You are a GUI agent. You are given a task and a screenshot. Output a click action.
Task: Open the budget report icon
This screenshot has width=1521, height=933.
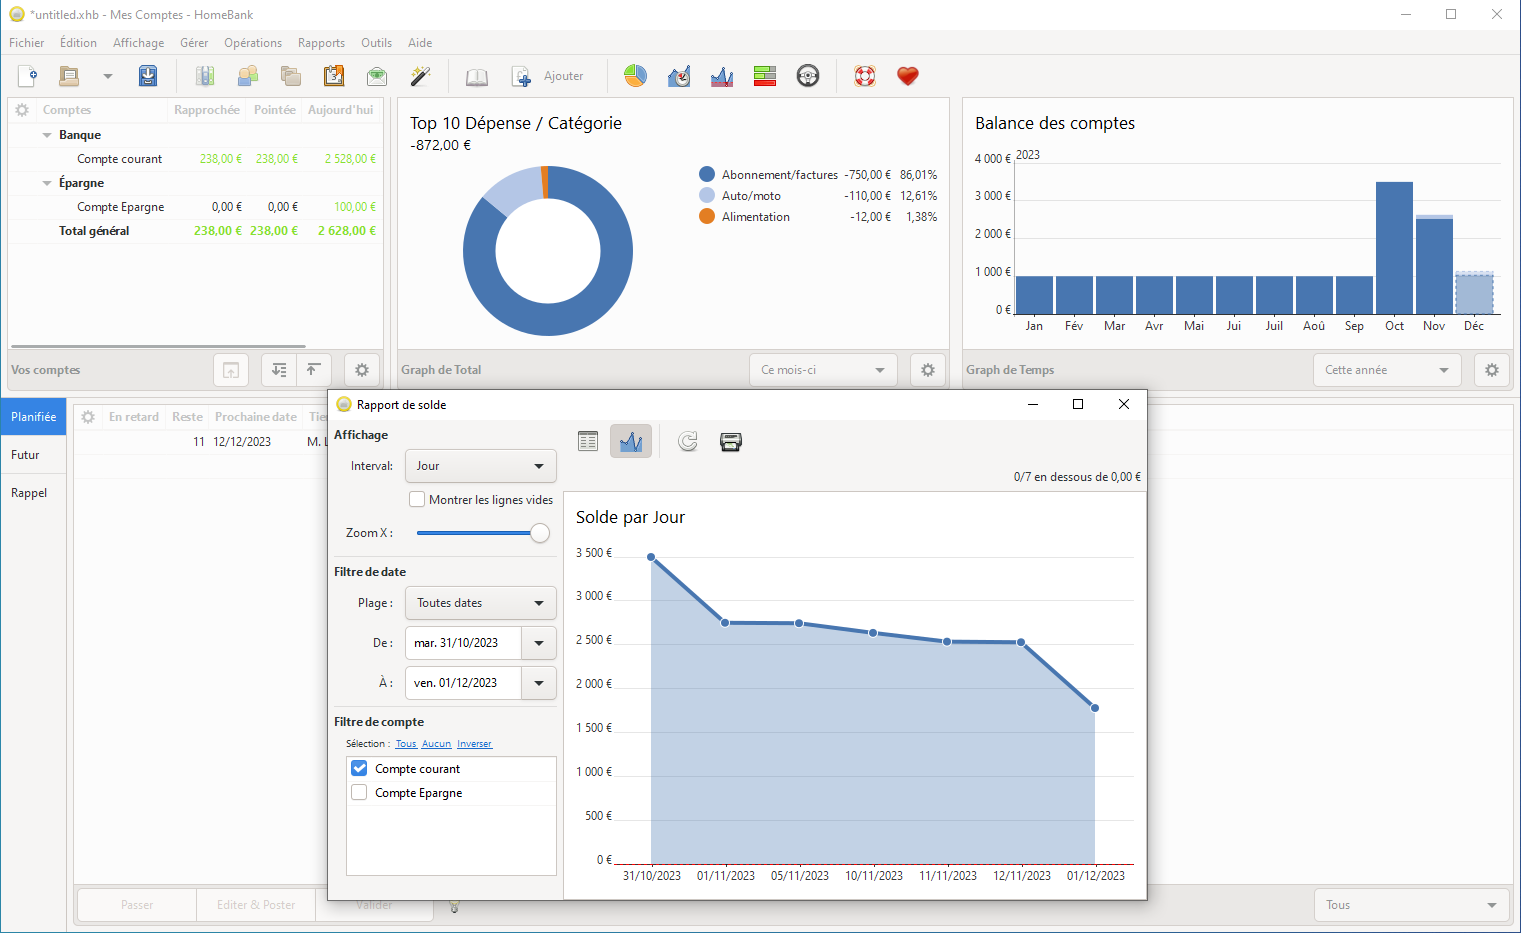click(765, 76)
